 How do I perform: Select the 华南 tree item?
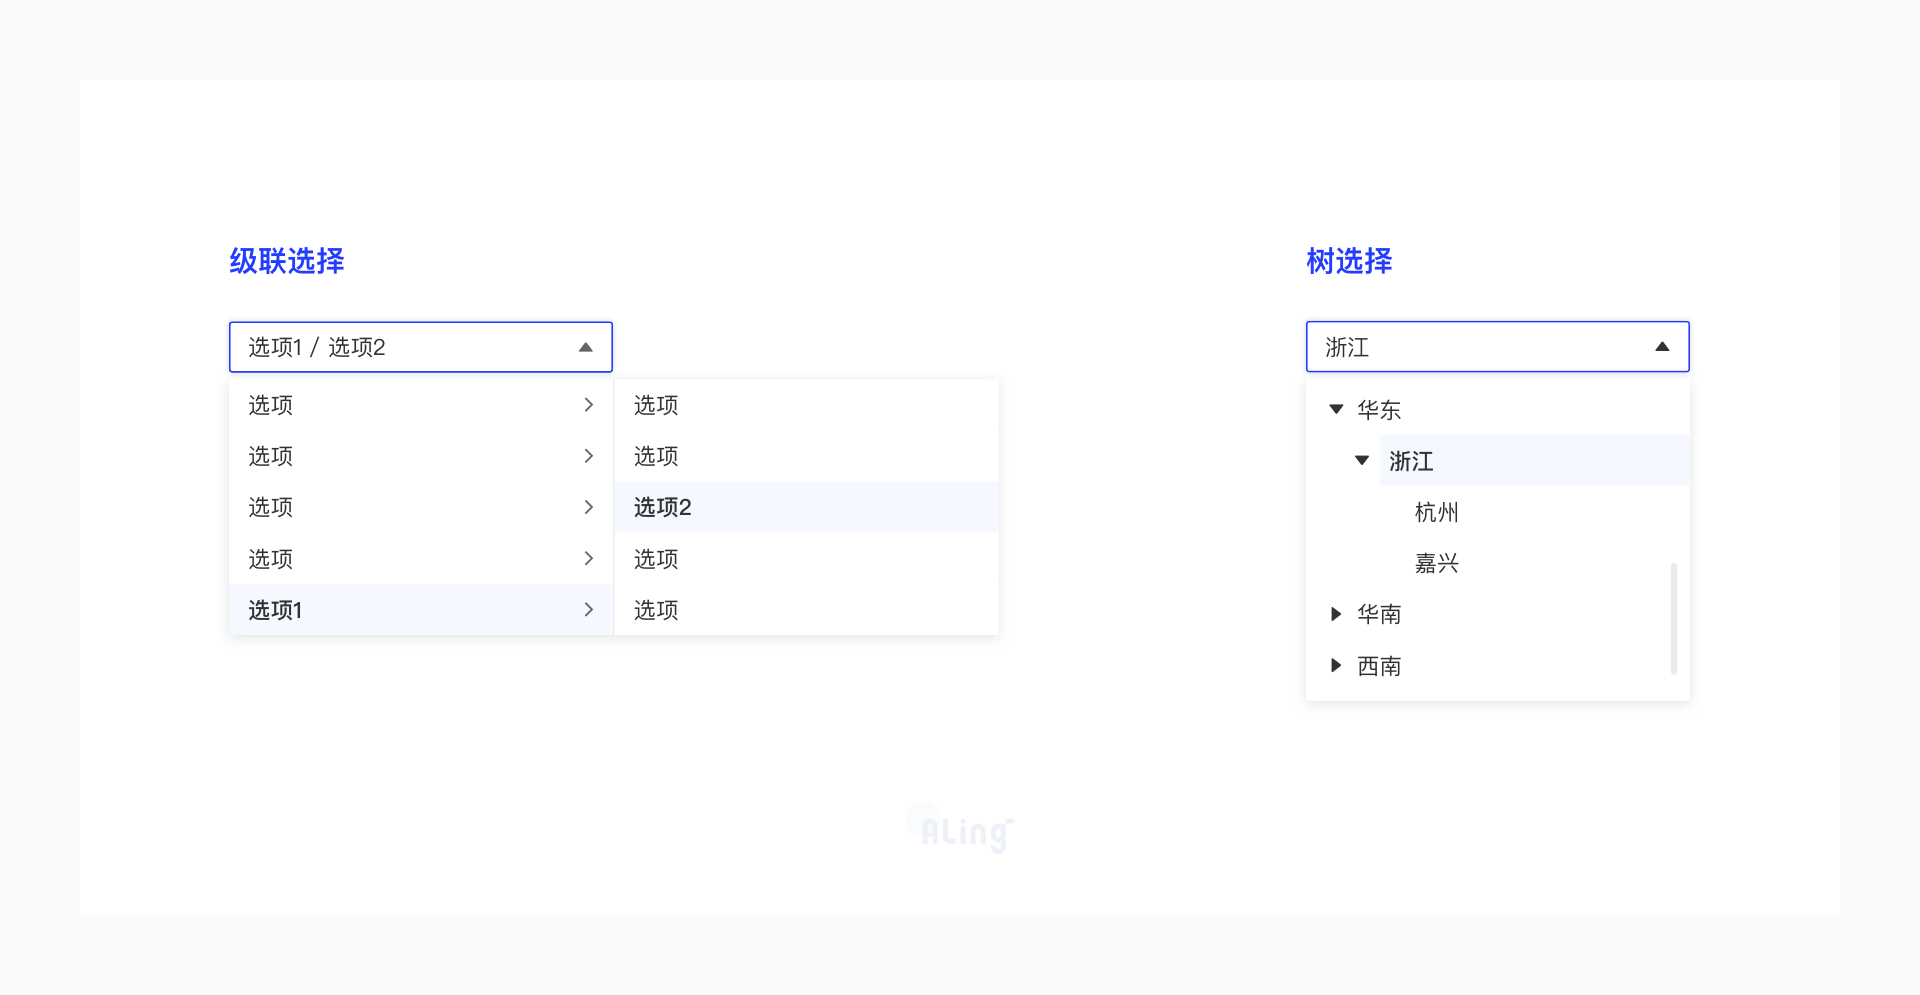[1379, 614]
